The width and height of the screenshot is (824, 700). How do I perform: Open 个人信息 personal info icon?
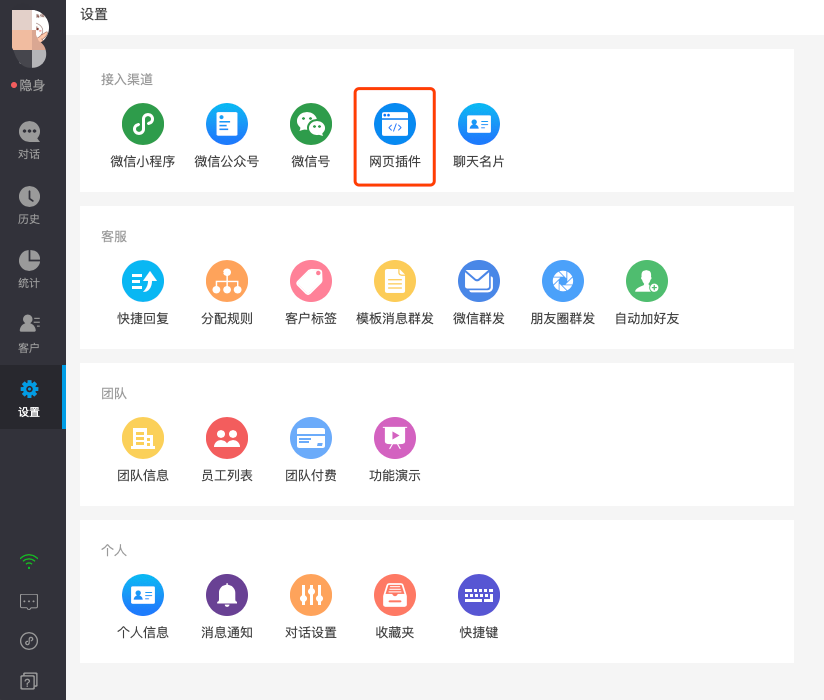pos(143,595)
